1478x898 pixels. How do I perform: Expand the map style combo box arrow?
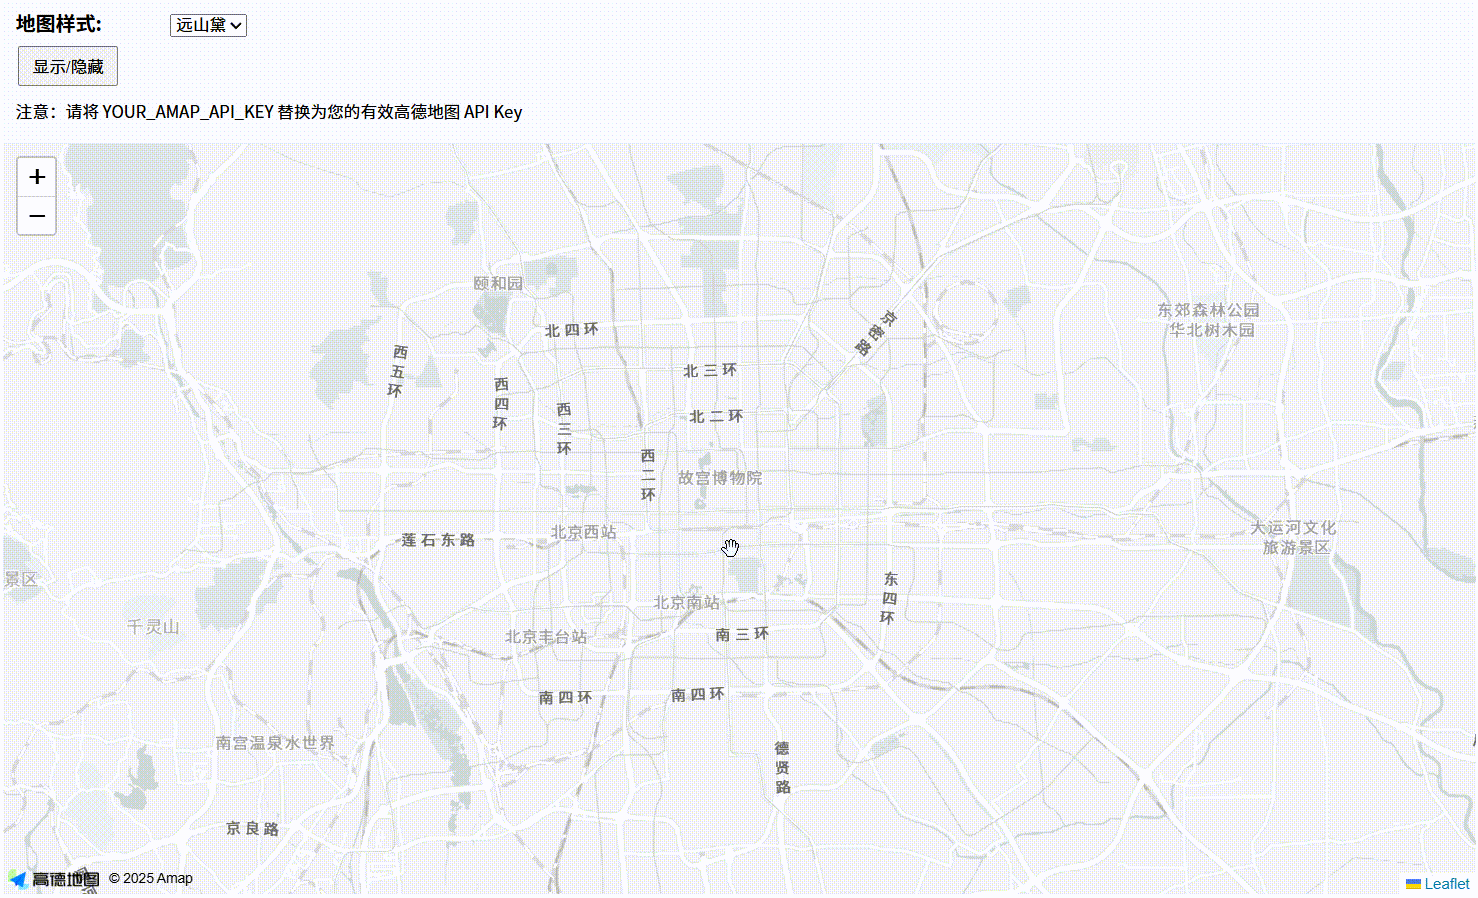tap(238, 25)
